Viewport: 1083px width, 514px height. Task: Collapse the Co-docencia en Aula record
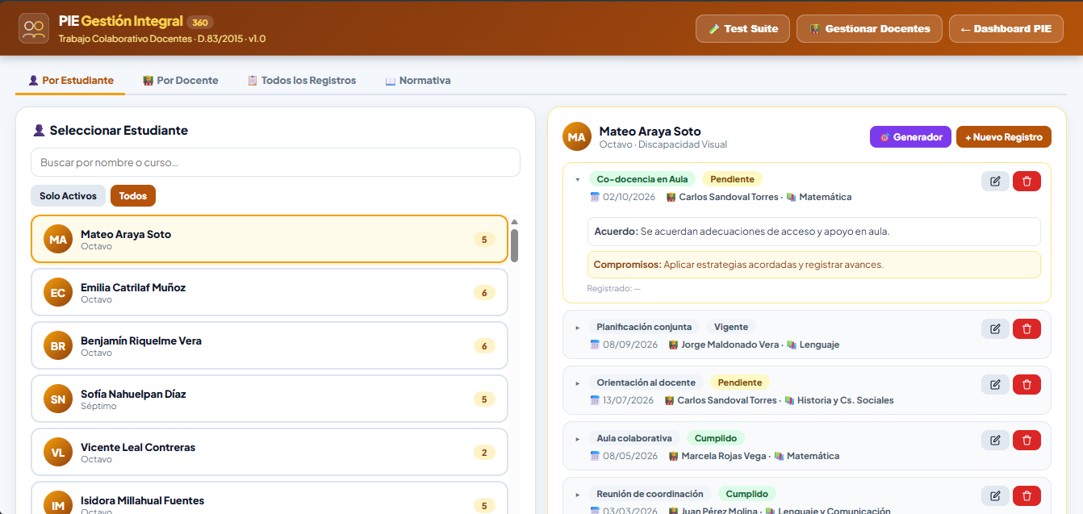[577, 180]
